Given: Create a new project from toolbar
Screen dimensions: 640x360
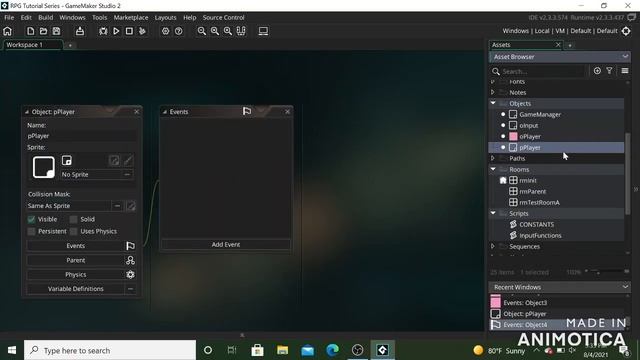Looking at the screenshot, I should 31,31.
